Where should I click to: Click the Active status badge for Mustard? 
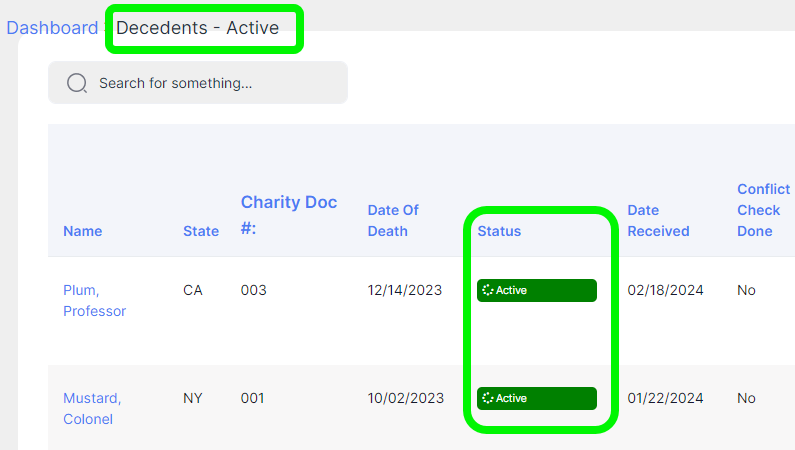[537, 398]
